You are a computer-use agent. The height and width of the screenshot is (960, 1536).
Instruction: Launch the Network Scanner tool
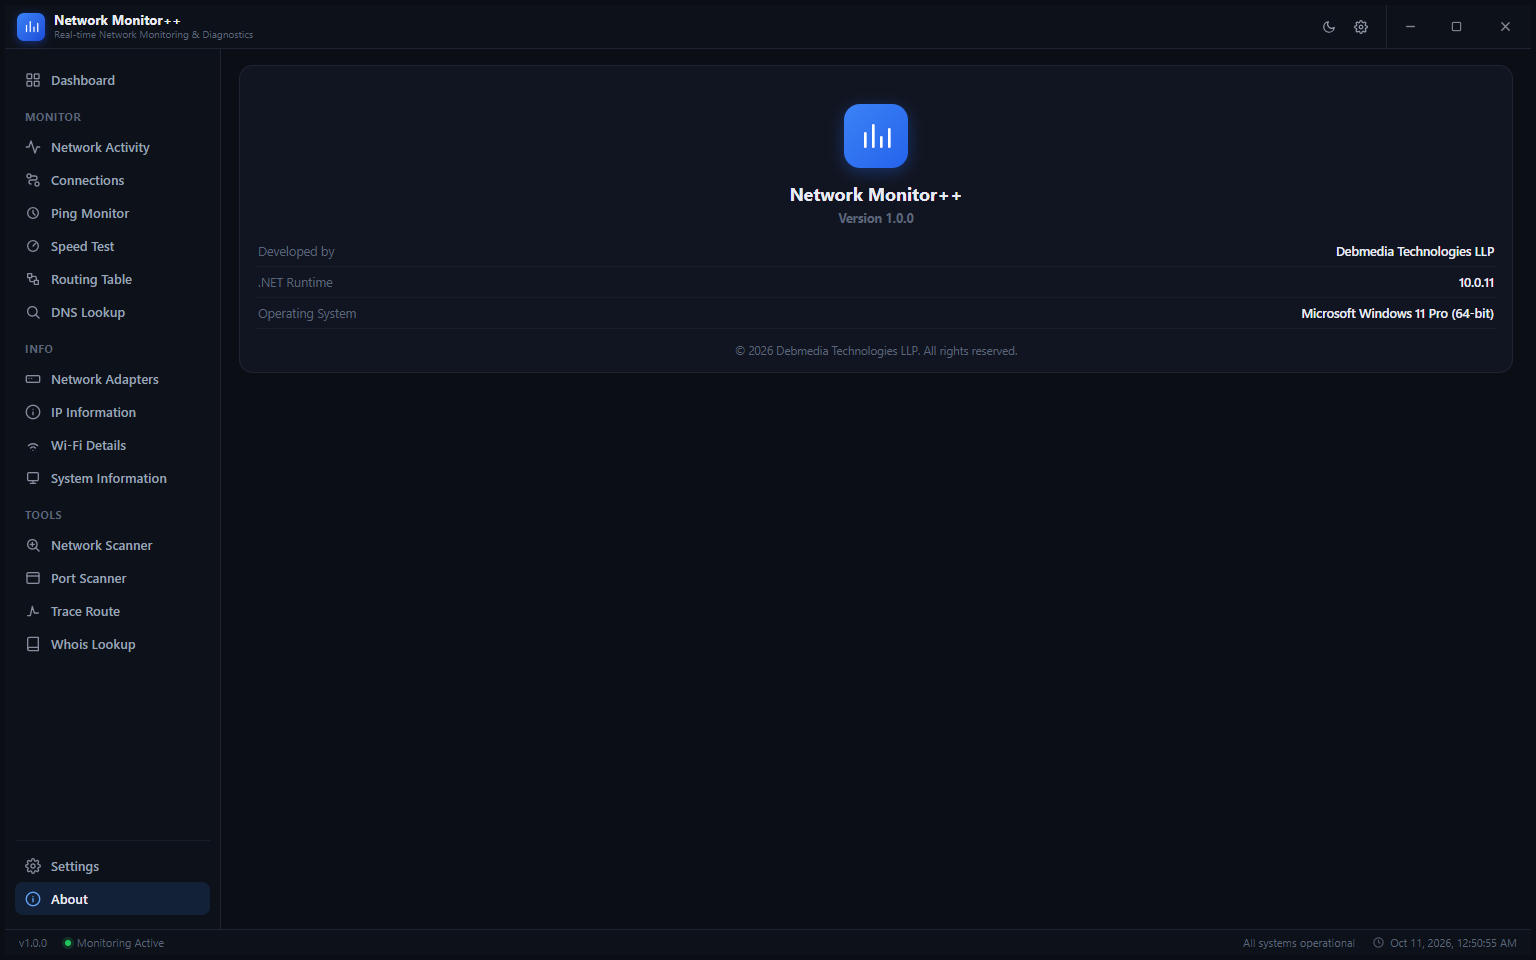click(x=112, y=545)
